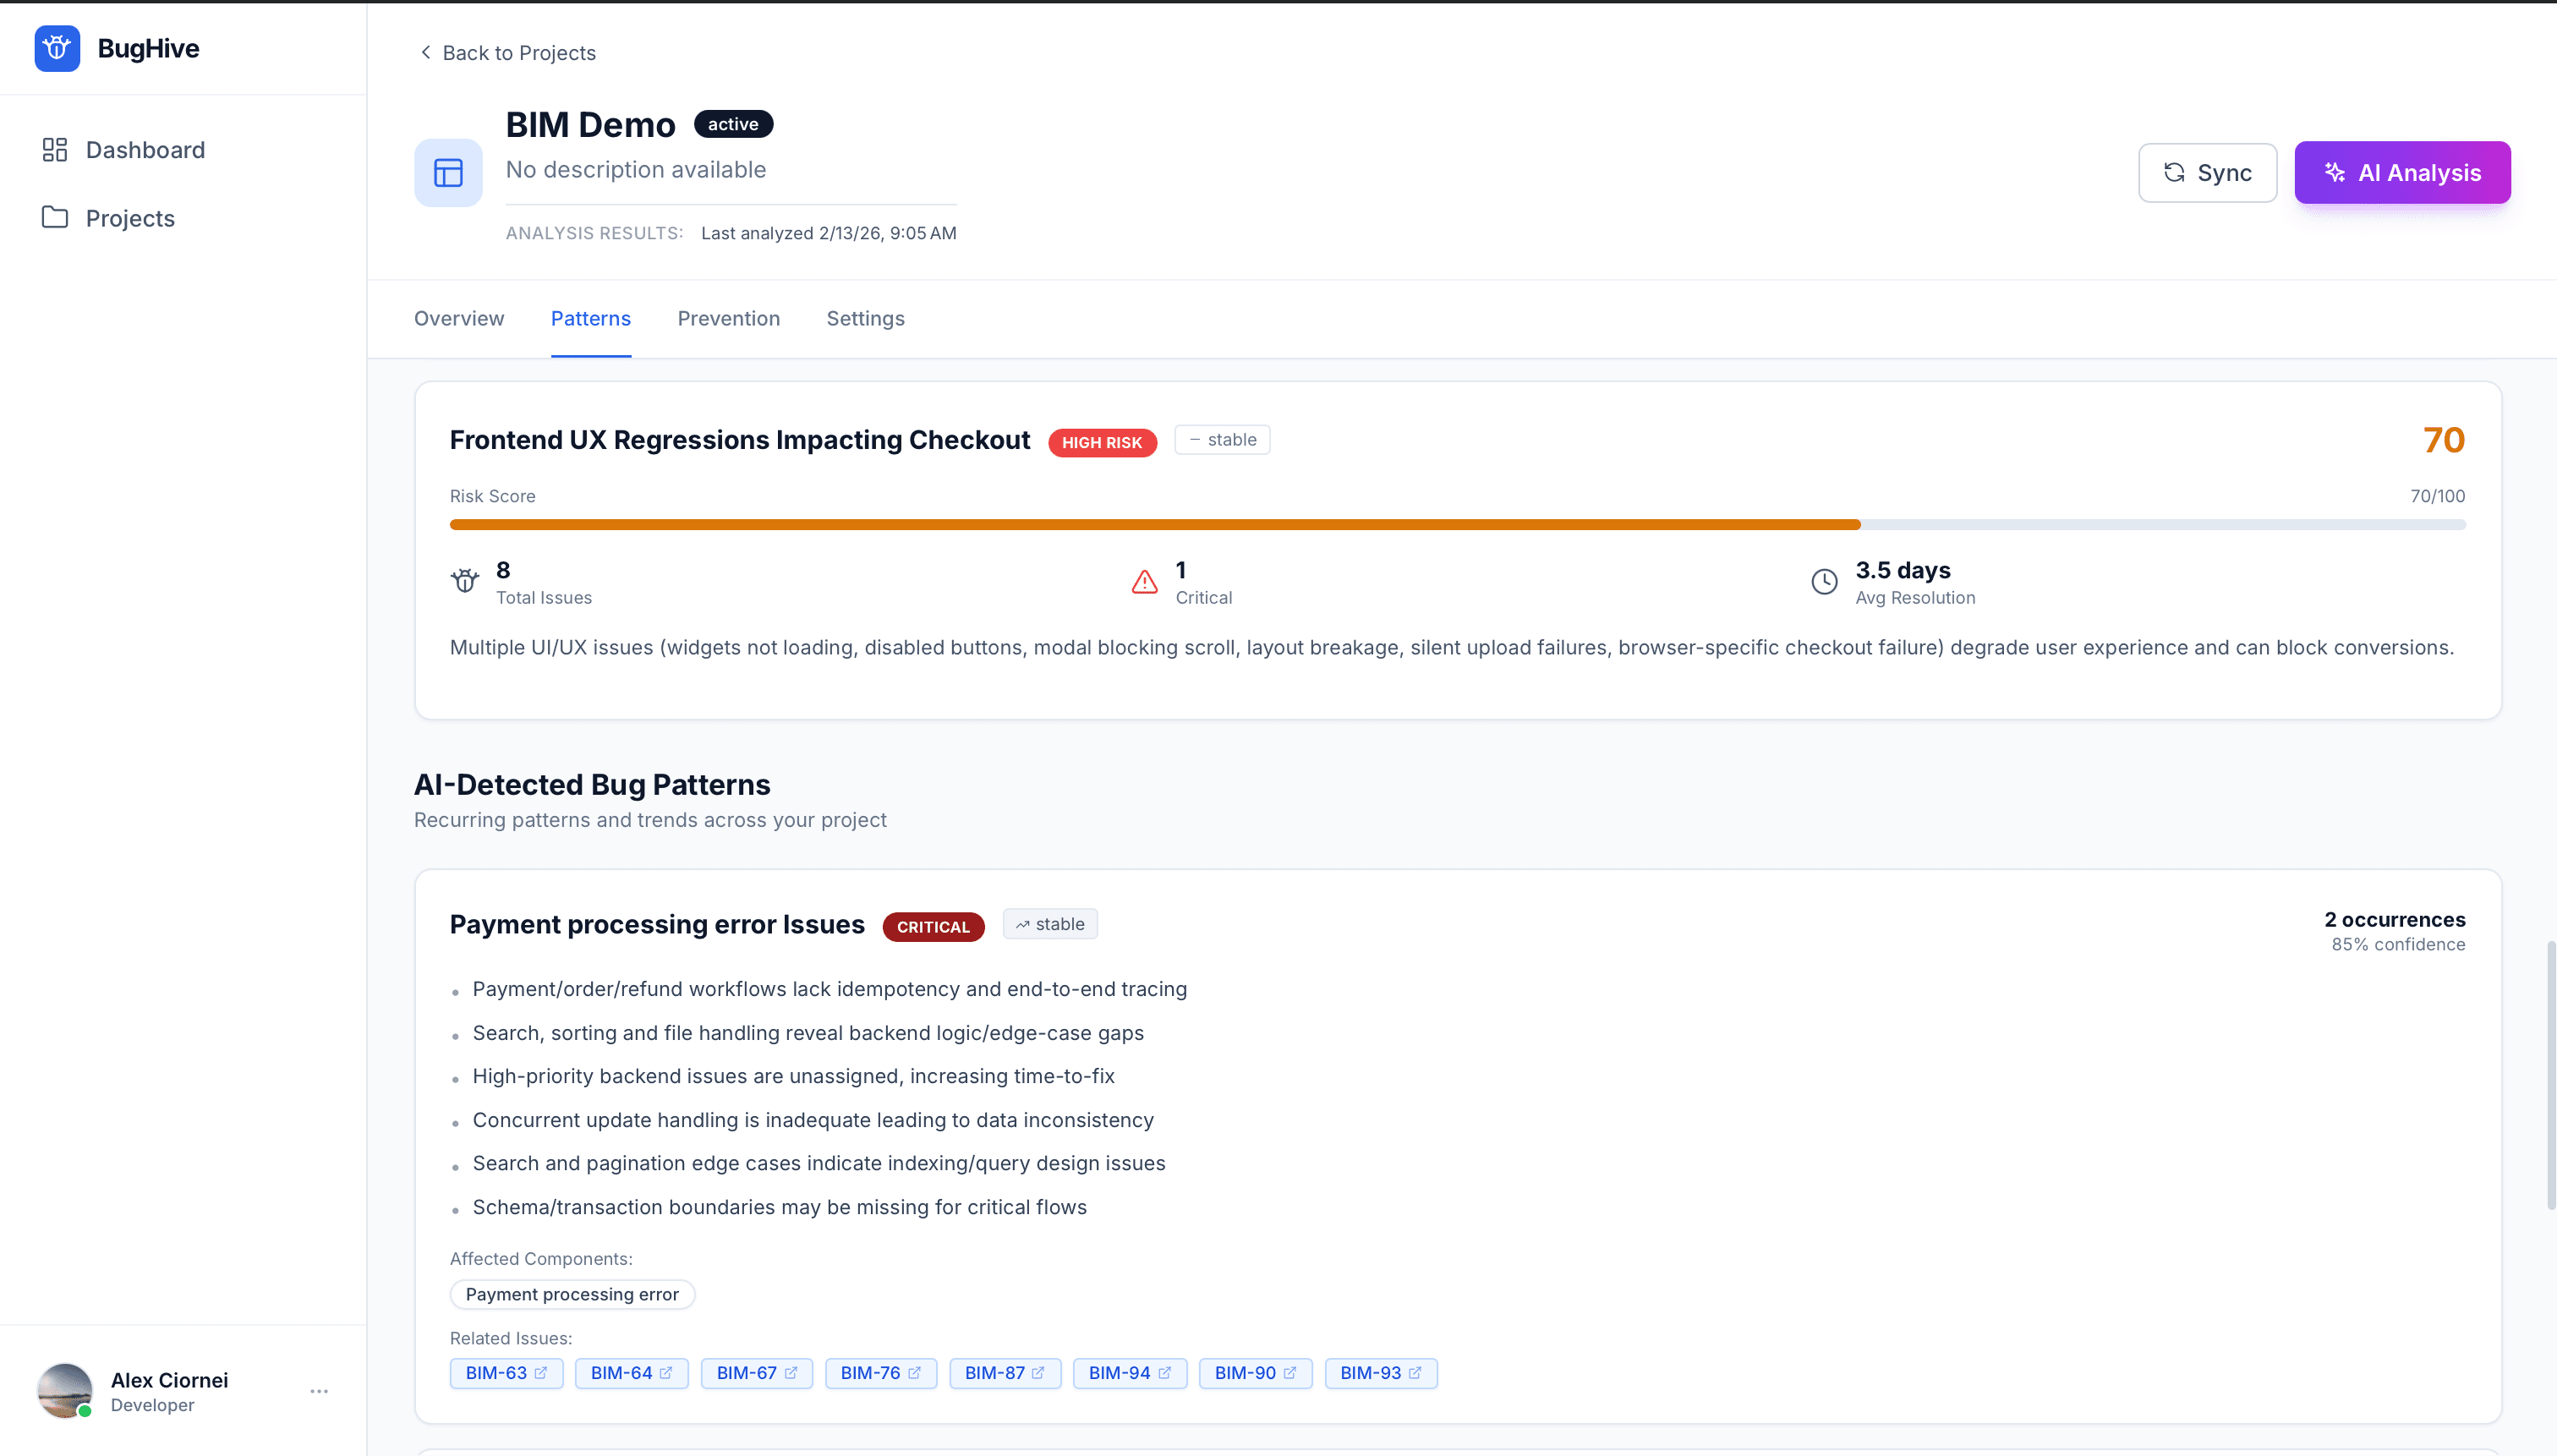Click the page scrollbar on the right edge
Screen dimensions: 2557x1456
pos(2550,1075)
